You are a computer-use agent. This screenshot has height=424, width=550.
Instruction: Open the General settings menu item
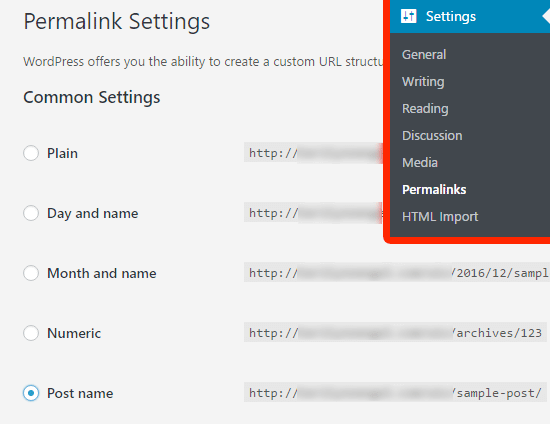[424, 55]
